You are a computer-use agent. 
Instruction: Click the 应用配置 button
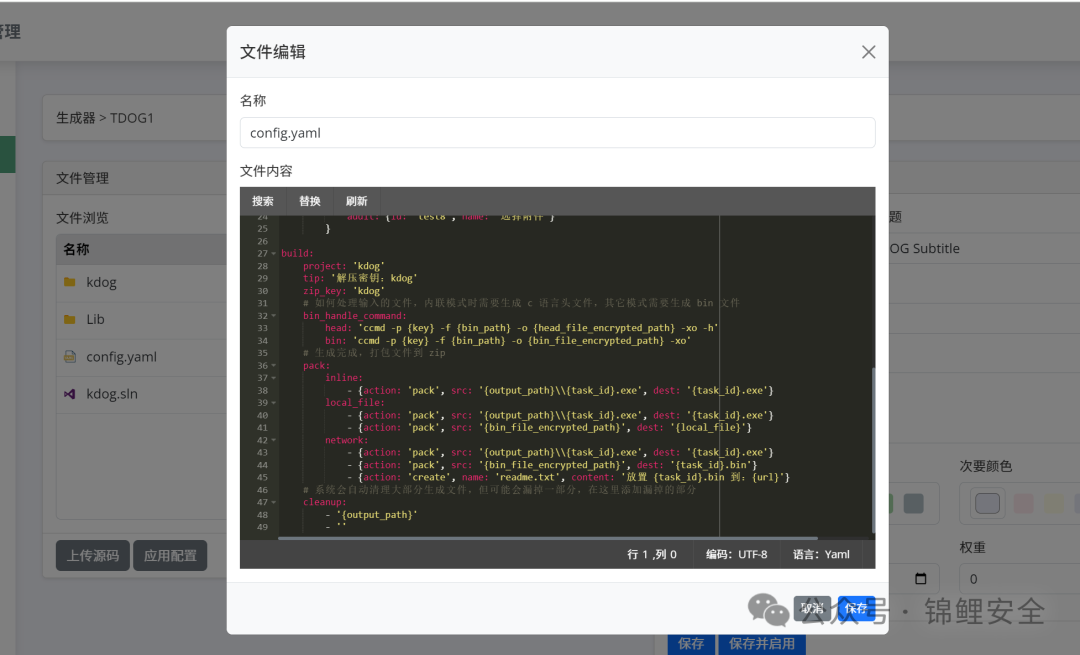pos(170,556)
